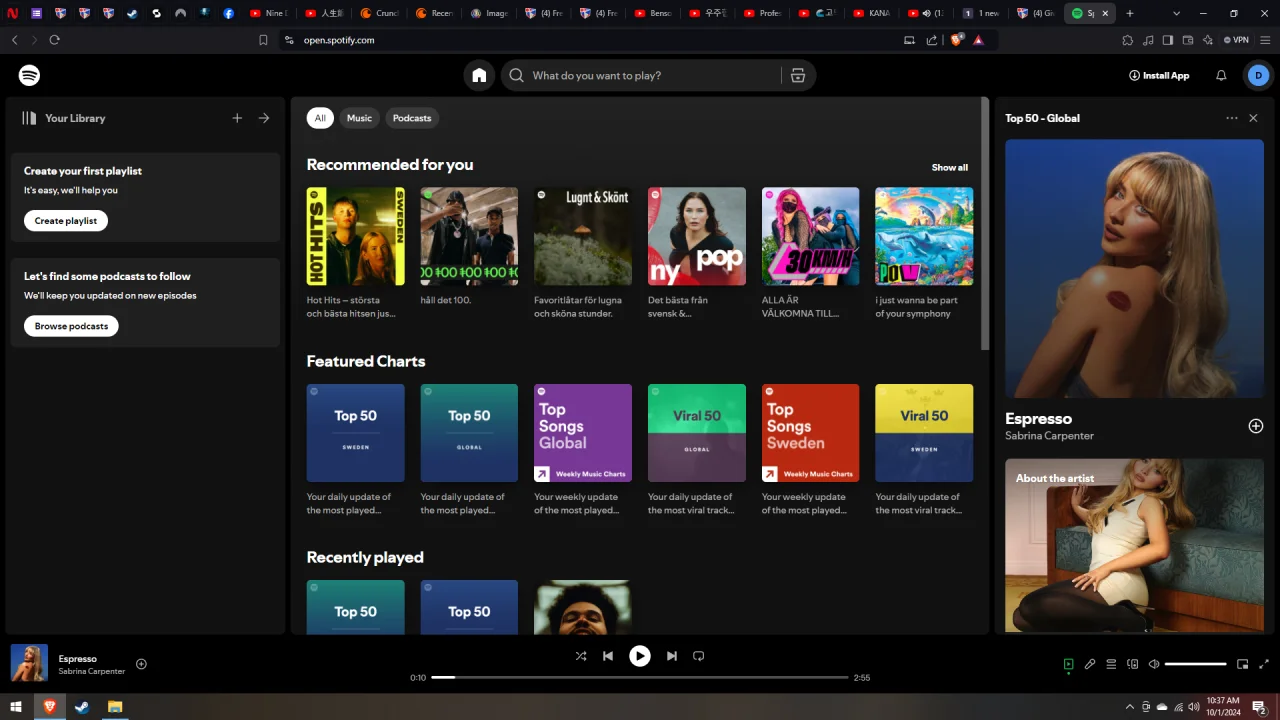
Task: Expand Your Library with arrow icon
Action: point(264,118)
